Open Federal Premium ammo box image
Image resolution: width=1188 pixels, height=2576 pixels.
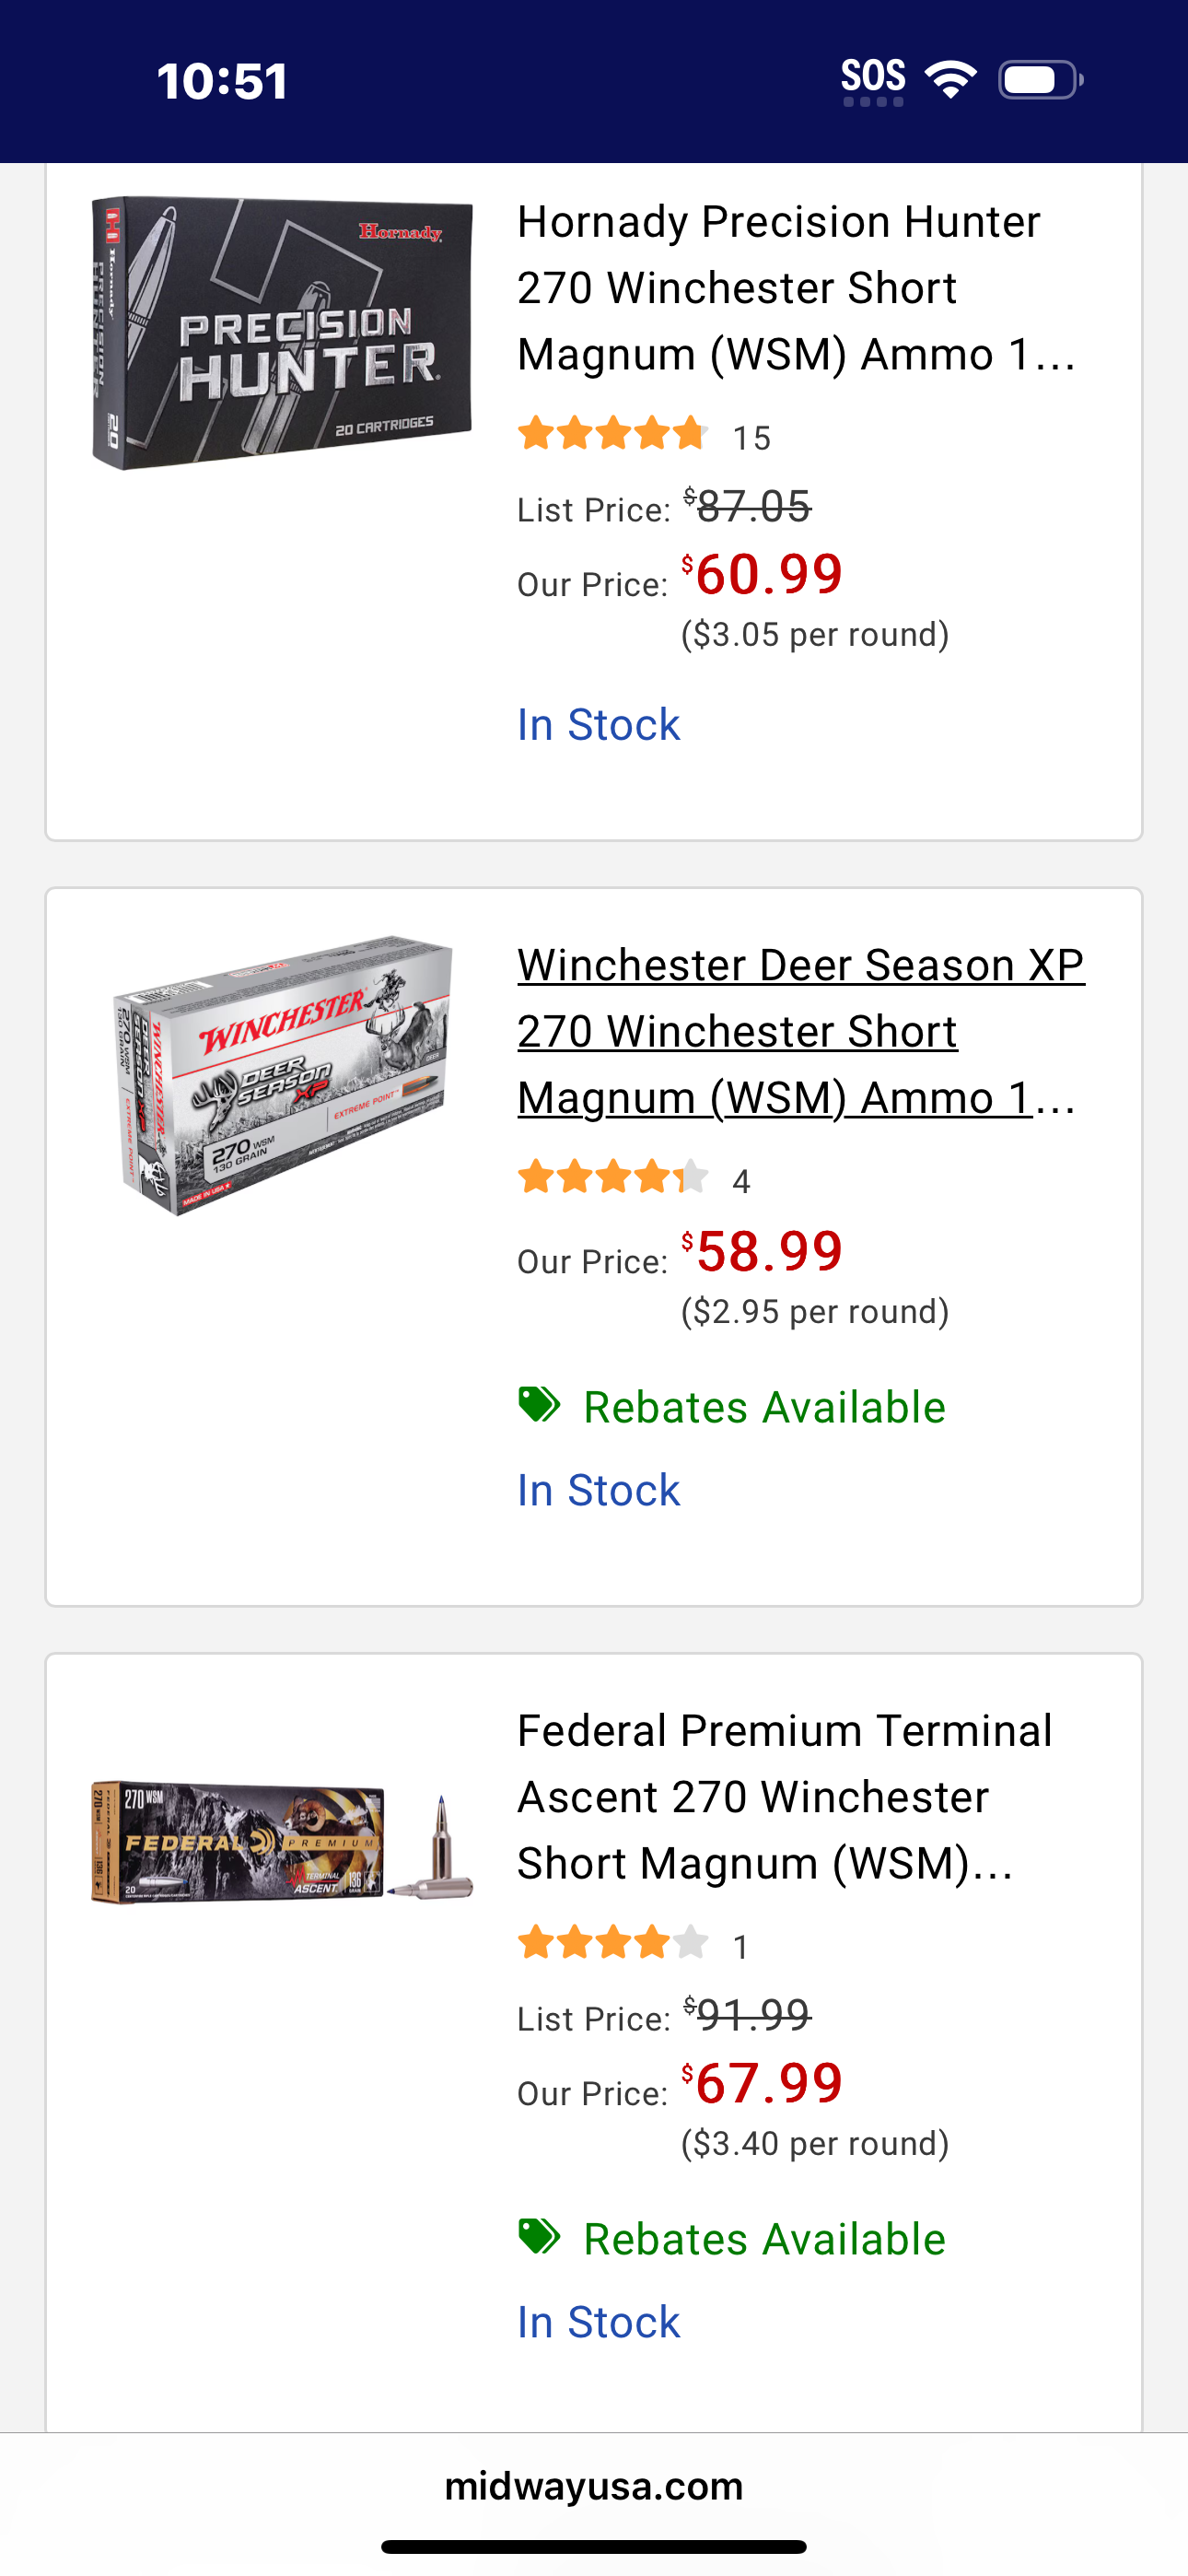point(282,1841)
